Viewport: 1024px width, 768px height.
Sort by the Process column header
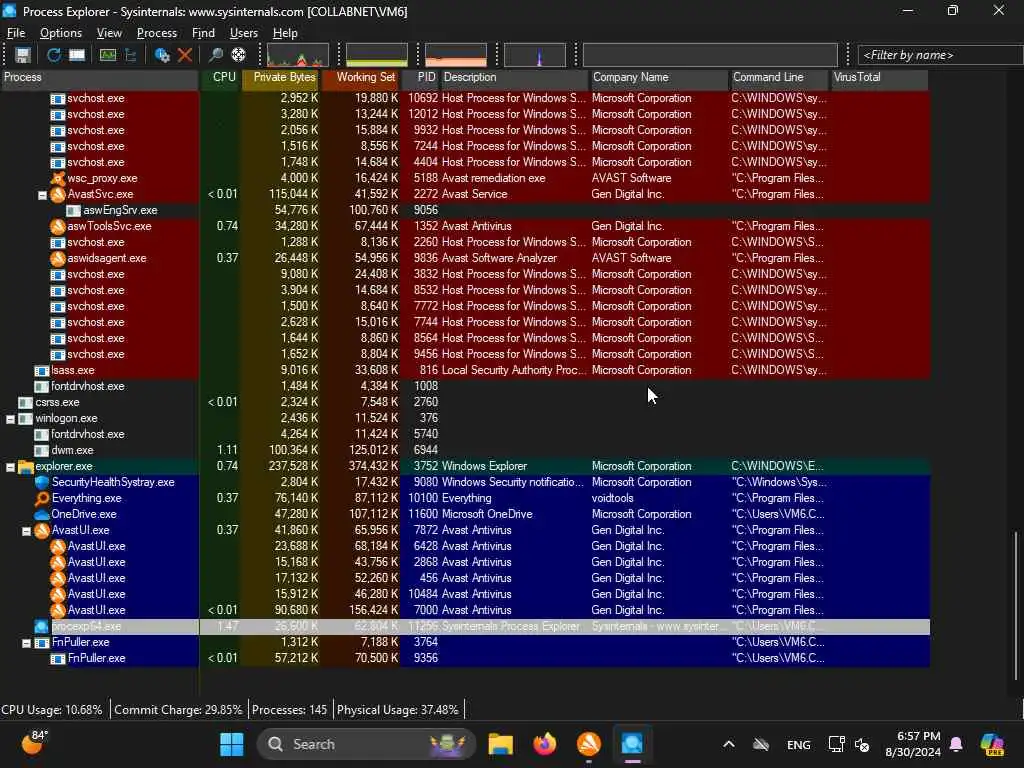coord(99,77)
